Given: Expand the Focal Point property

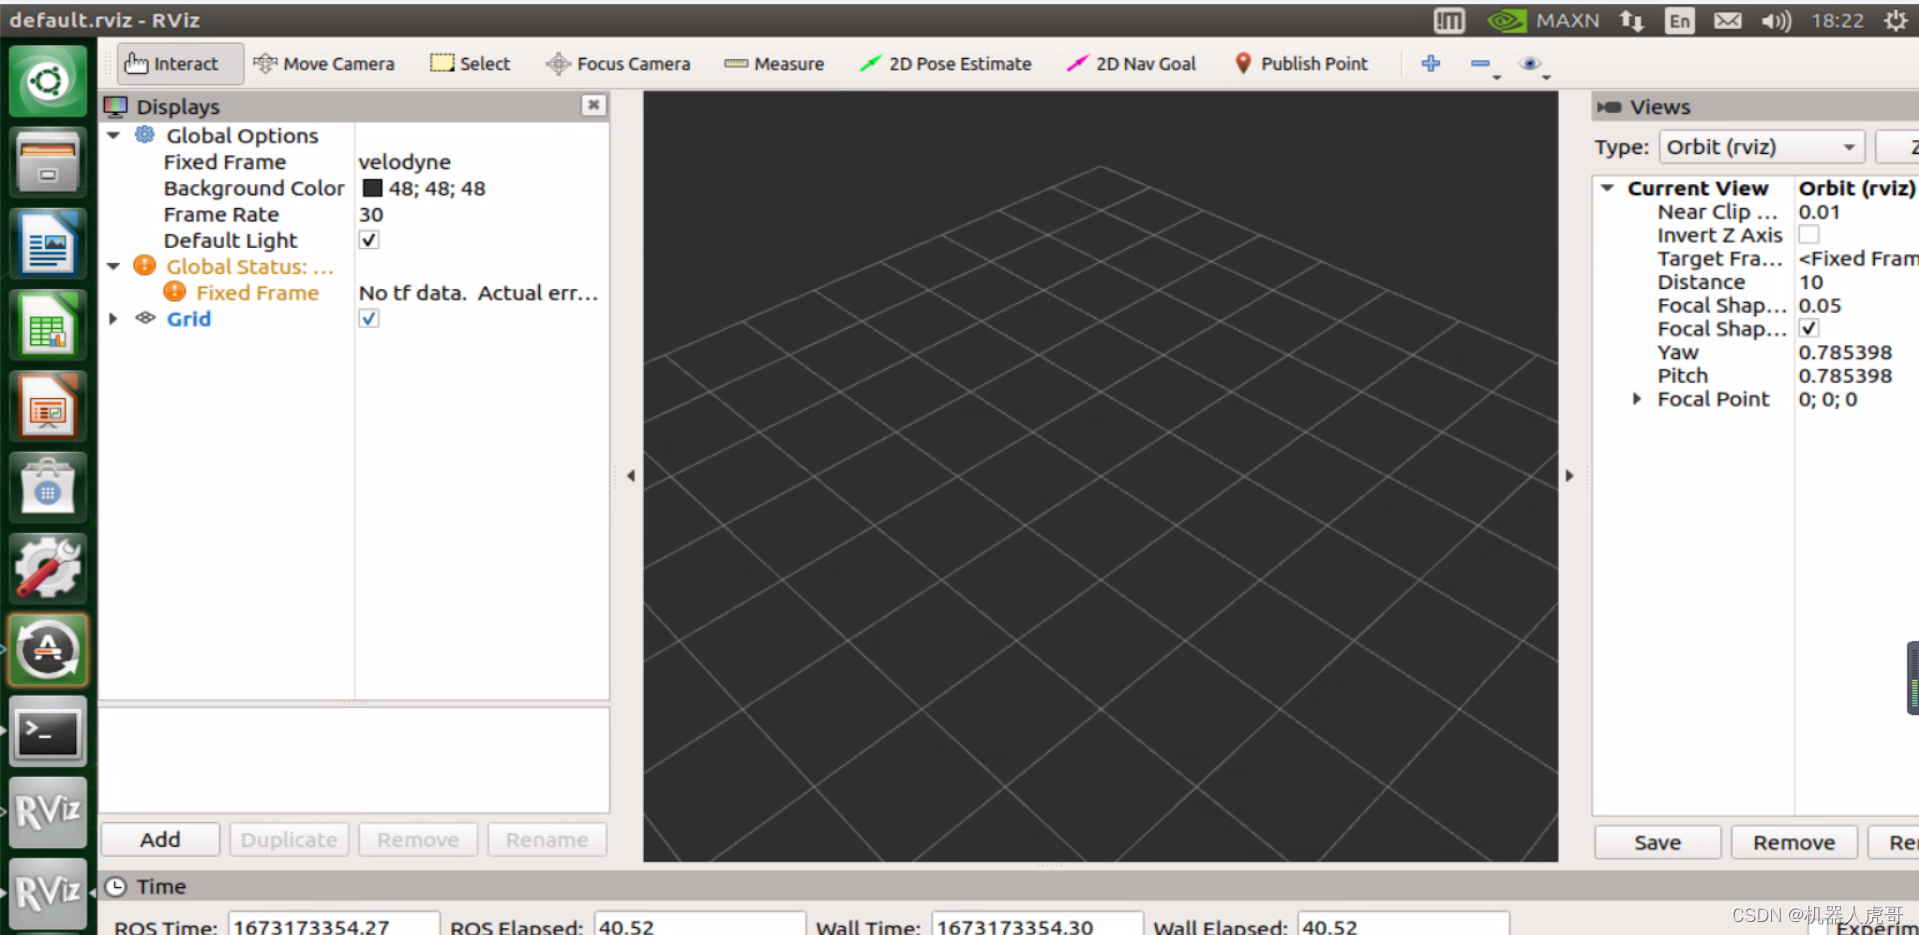Looking at the screenshot, I should pos(1636,398).
